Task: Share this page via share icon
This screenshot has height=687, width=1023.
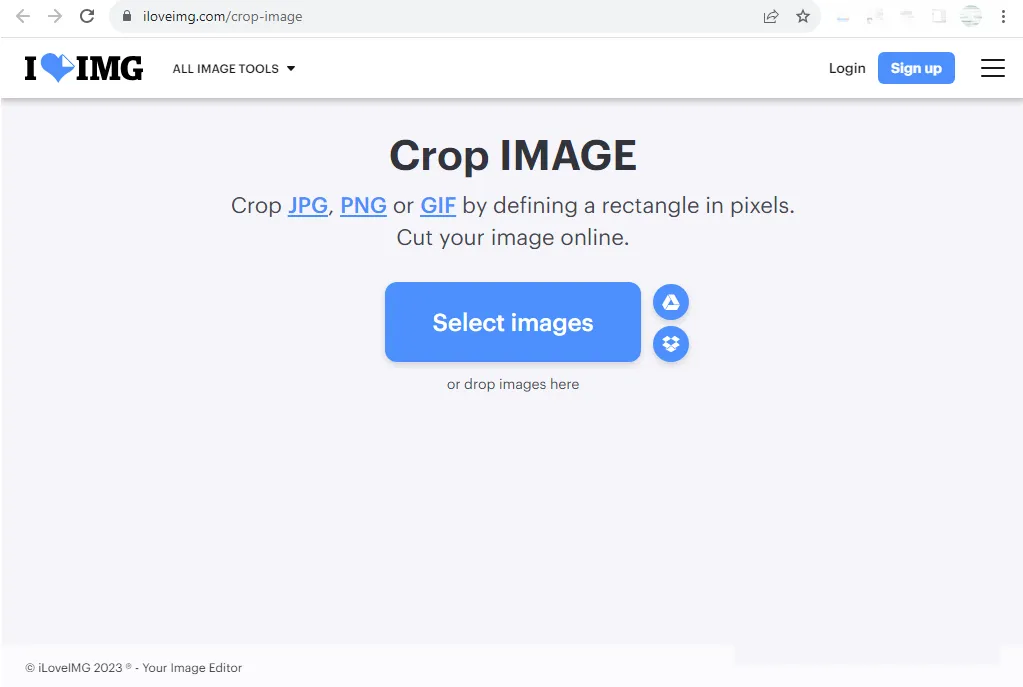Action: [x=771, y=16]
